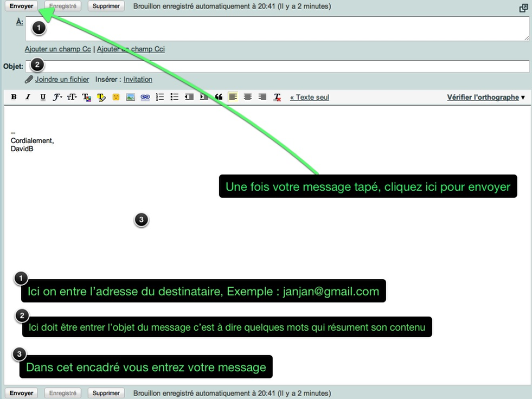
Task: Create a numbered list
Action: point(160,97)
